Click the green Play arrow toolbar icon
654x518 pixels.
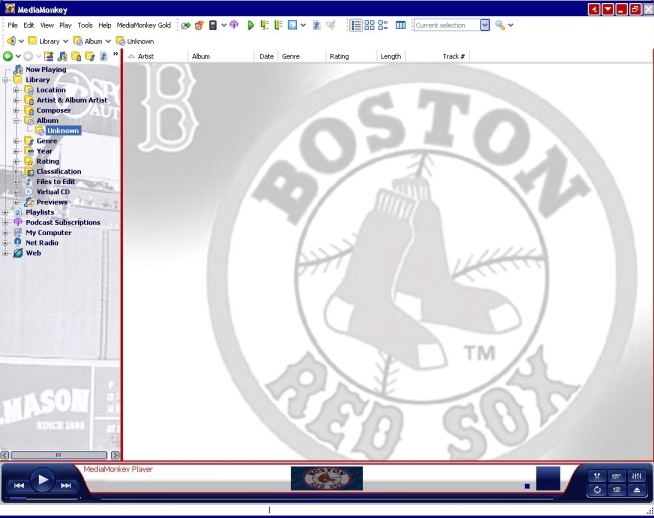click(251, 25)
